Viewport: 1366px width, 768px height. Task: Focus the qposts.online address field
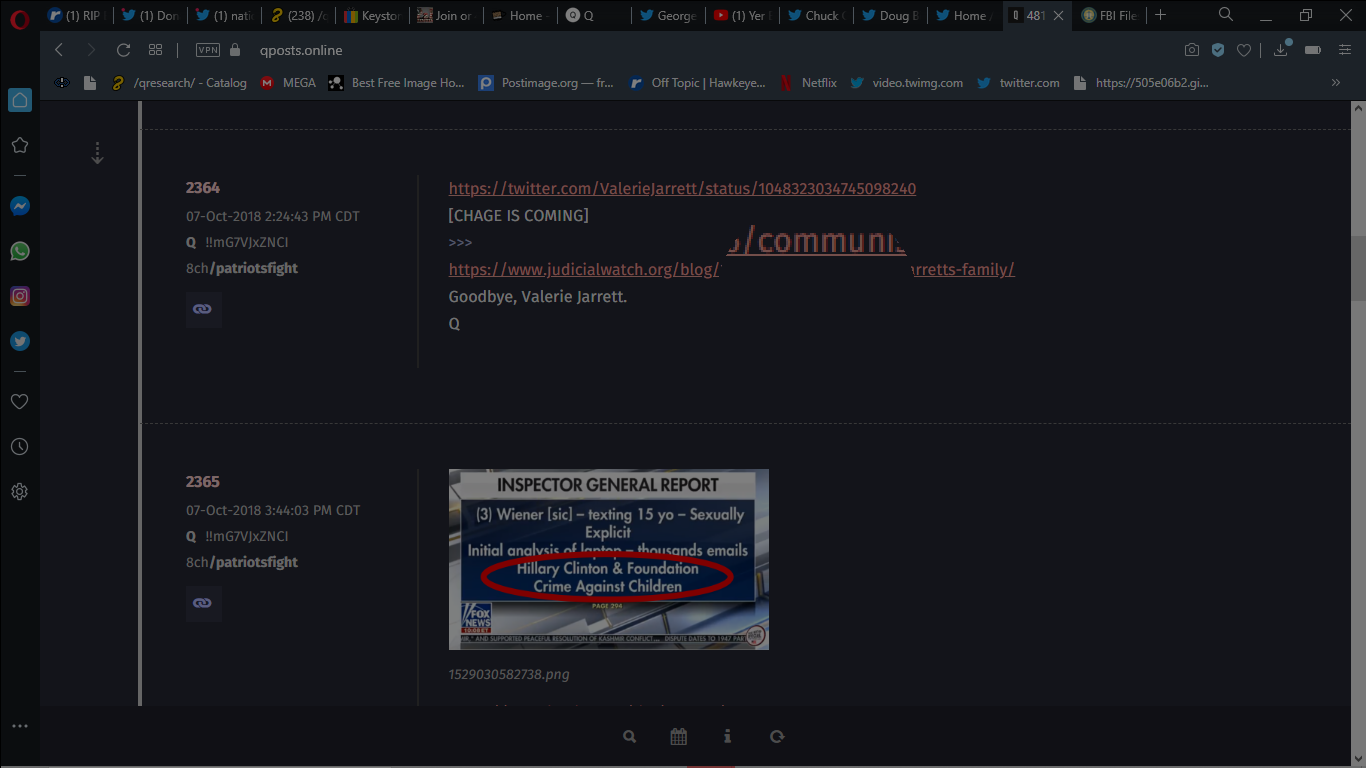[301, 50]
